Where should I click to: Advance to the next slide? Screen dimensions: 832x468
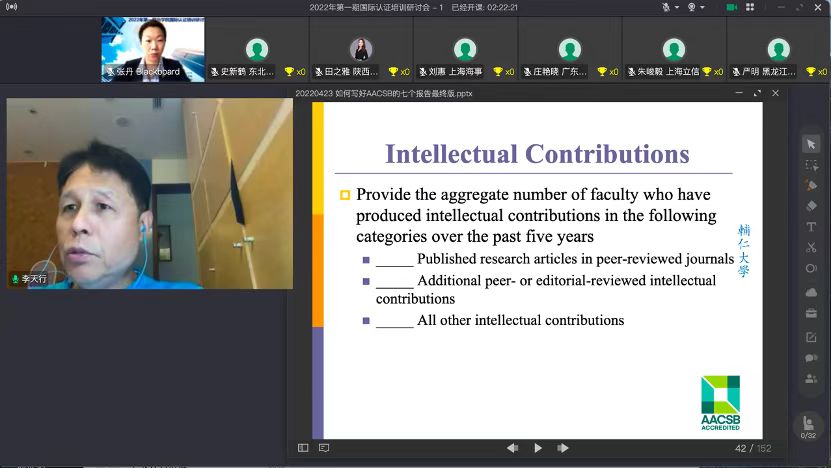[x=565, y=448]
